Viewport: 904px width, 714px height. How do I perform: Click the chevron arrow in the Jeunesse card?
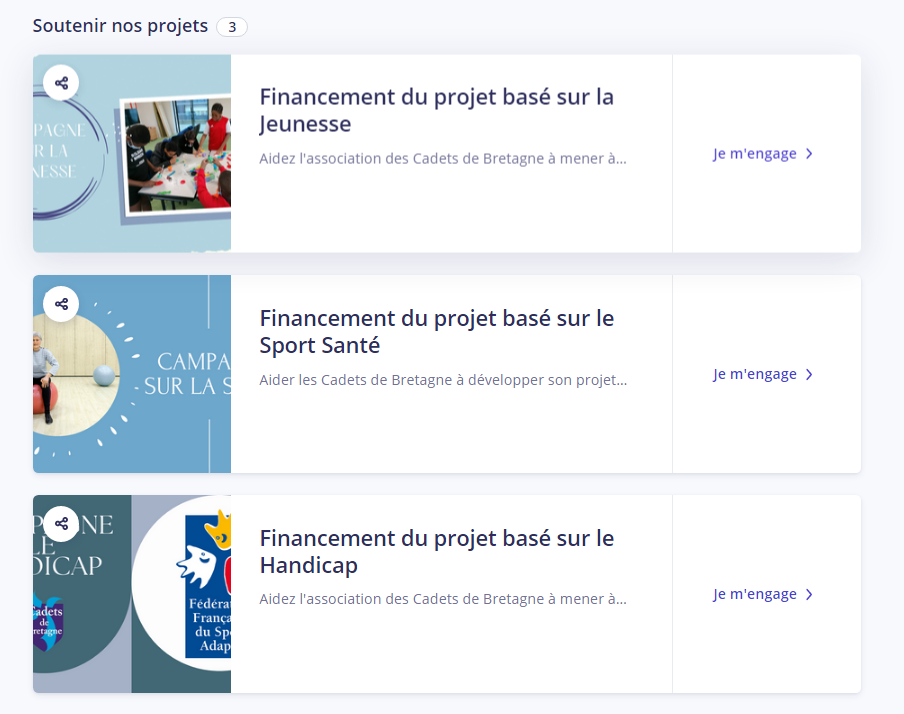coord(809,154)
